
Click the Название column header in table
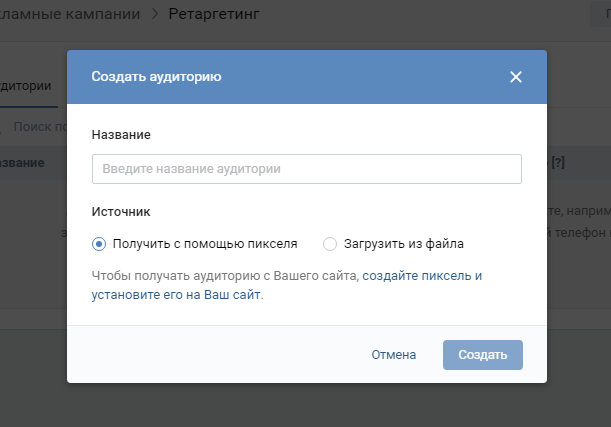pos(22,162)
